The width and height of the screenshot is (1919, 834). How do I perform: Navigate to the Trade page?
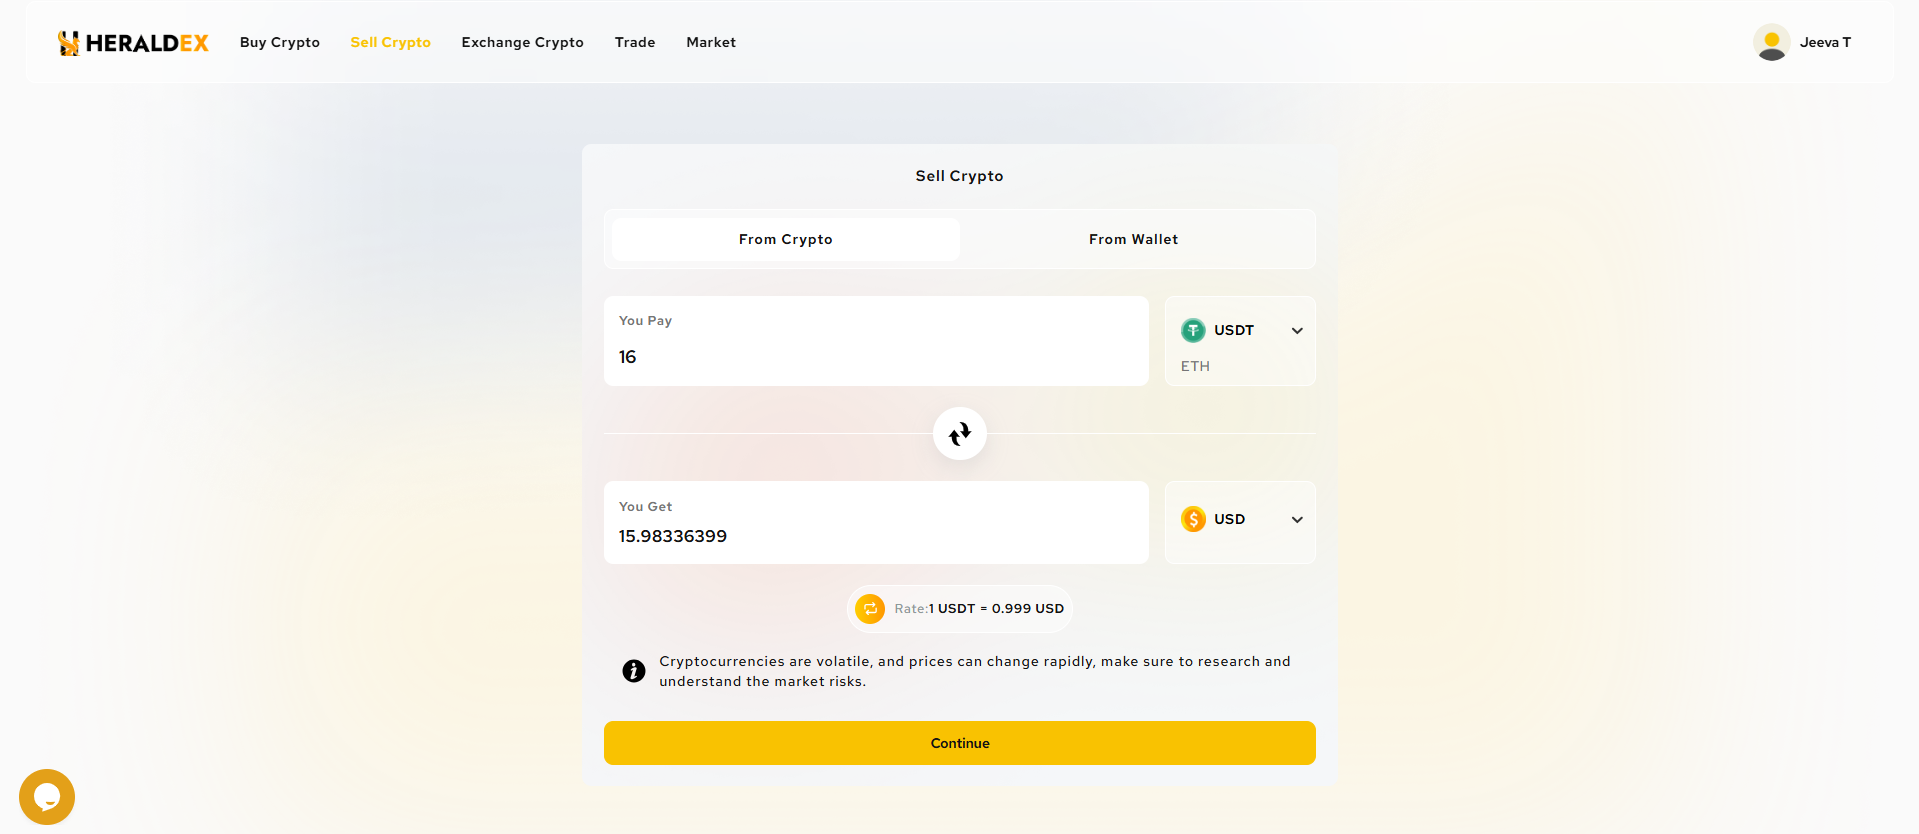point(635,42)
